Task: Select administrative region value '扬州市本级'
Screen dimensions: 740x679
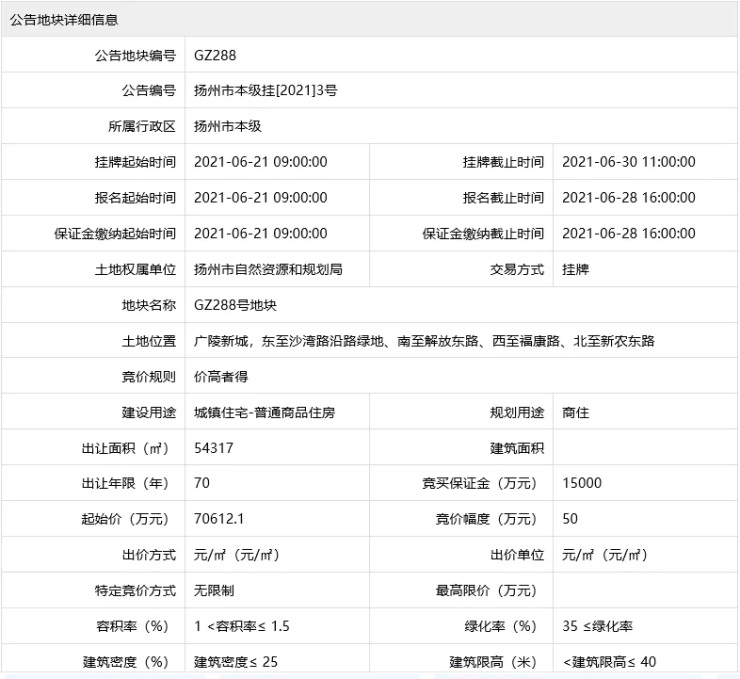Action: [227, 126]
